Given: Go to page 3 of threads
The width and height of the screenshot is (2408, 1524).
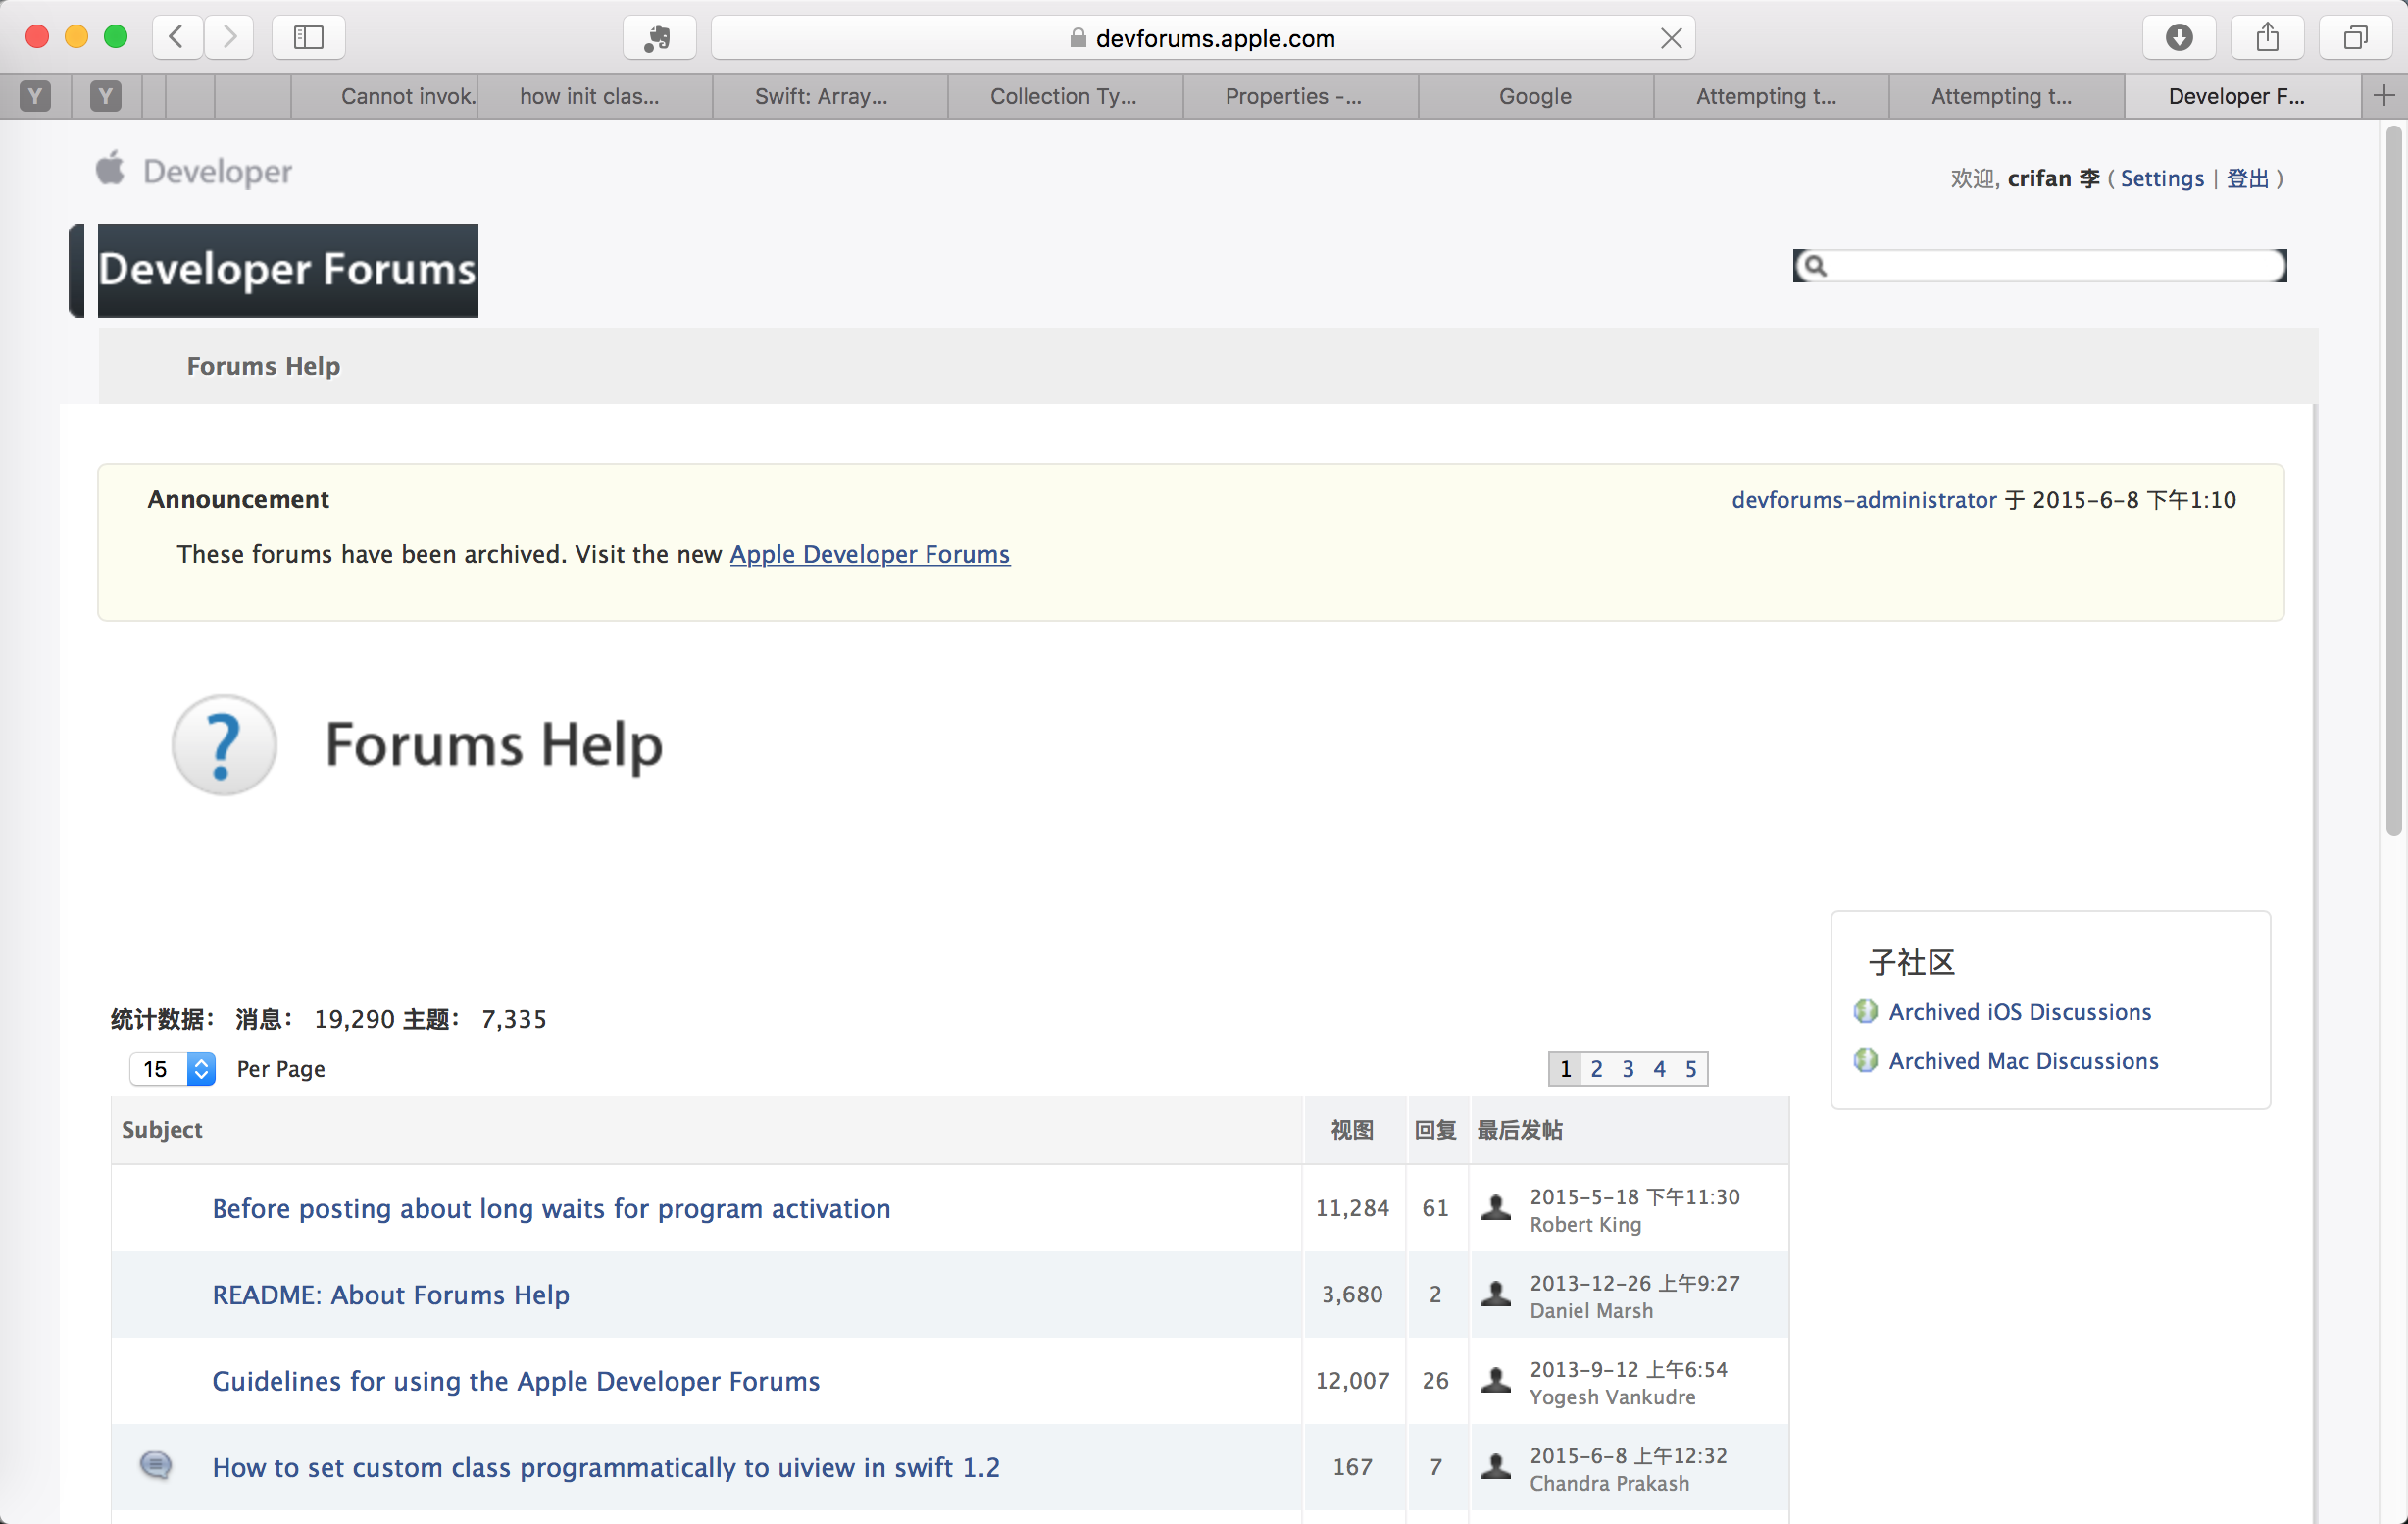Looking at the screenshot, I should 1628,1069.
